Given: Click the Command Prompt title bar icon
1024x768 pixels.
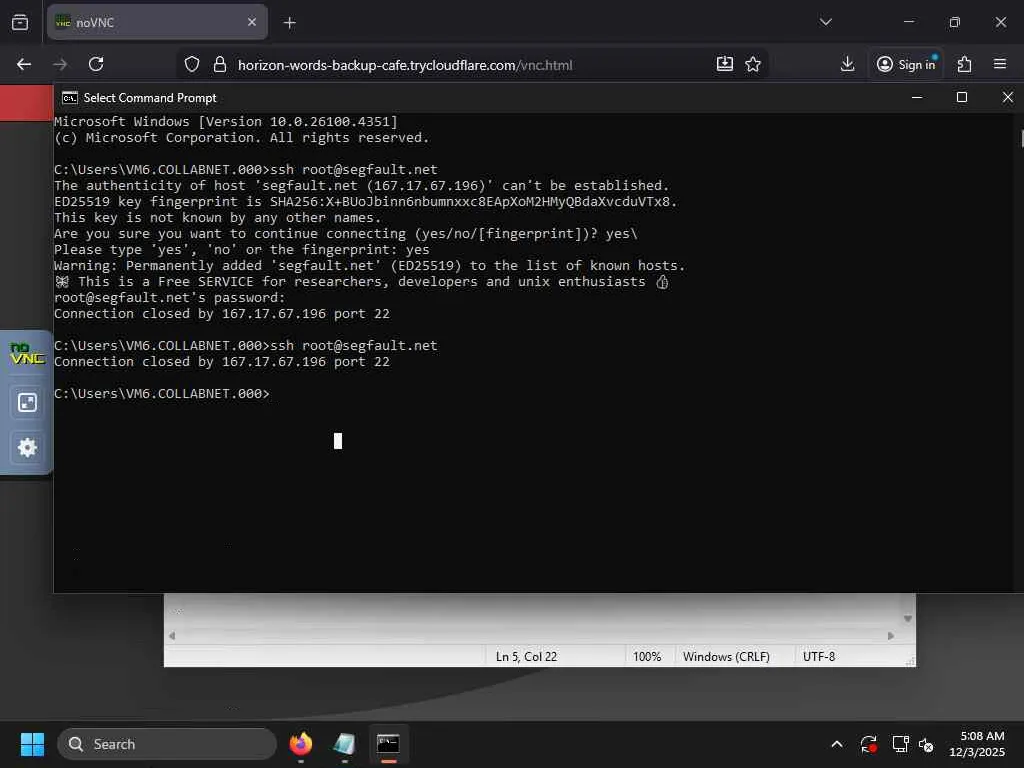Looking at the screenshot, I should pyautogui.click(x=69, y=98).
